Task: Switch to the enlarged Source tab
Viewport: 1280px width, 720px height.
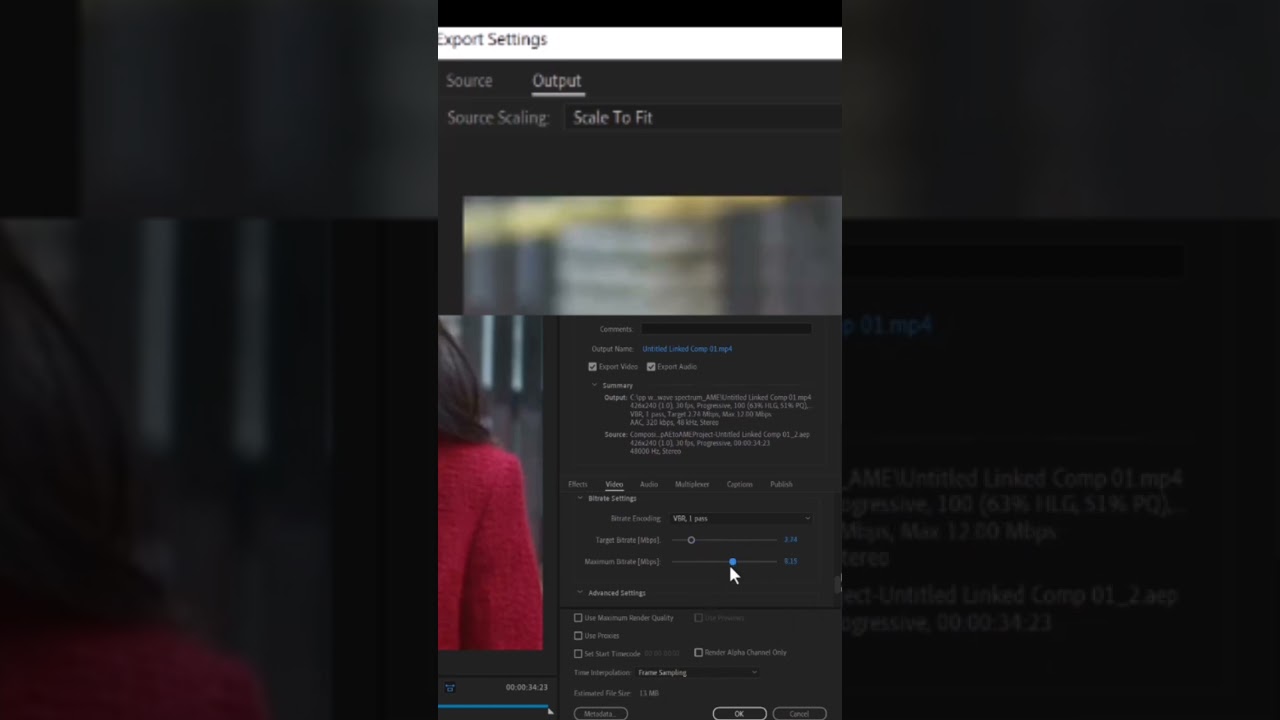Action: point(469,81)
